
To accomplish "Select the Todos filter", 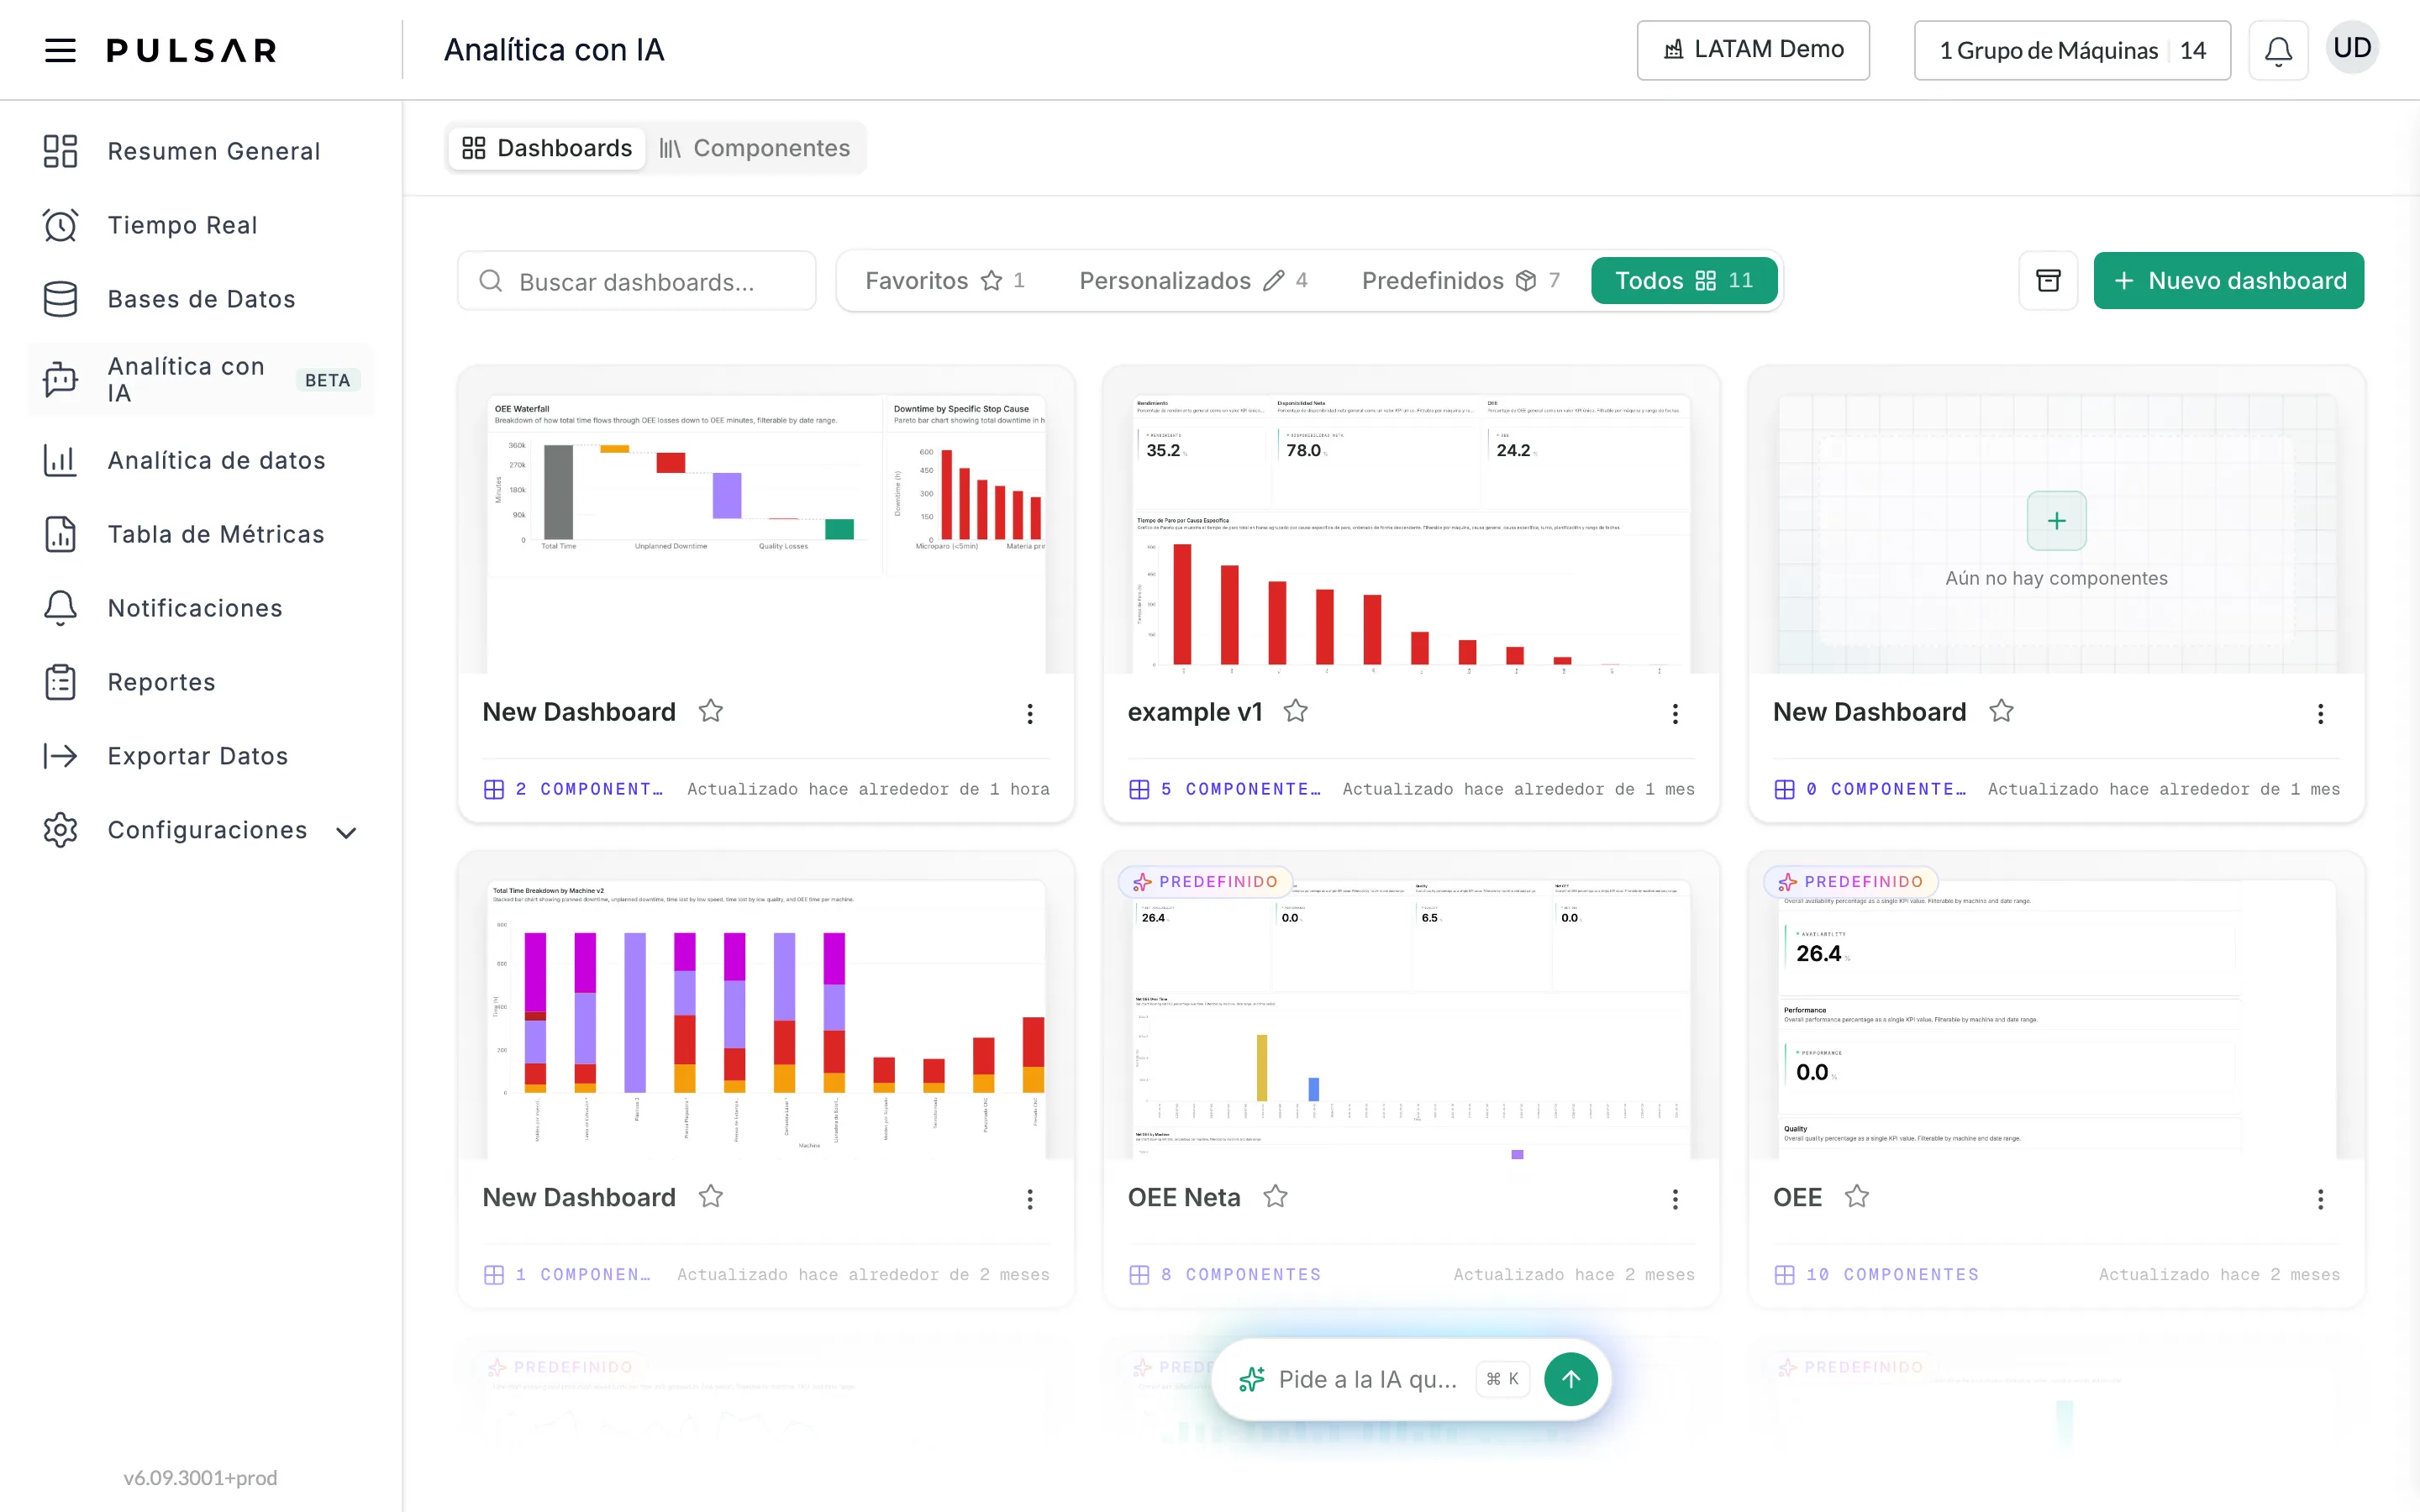I will click(1684, 281).
